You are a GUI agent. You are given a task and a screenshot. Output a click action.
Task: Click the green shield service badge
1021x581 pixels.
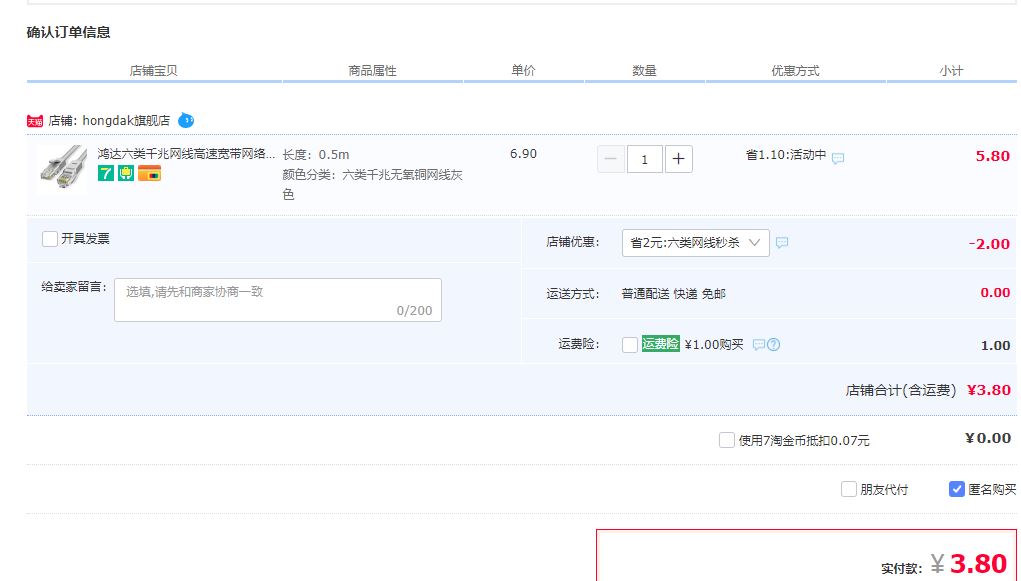coord(126,173)
